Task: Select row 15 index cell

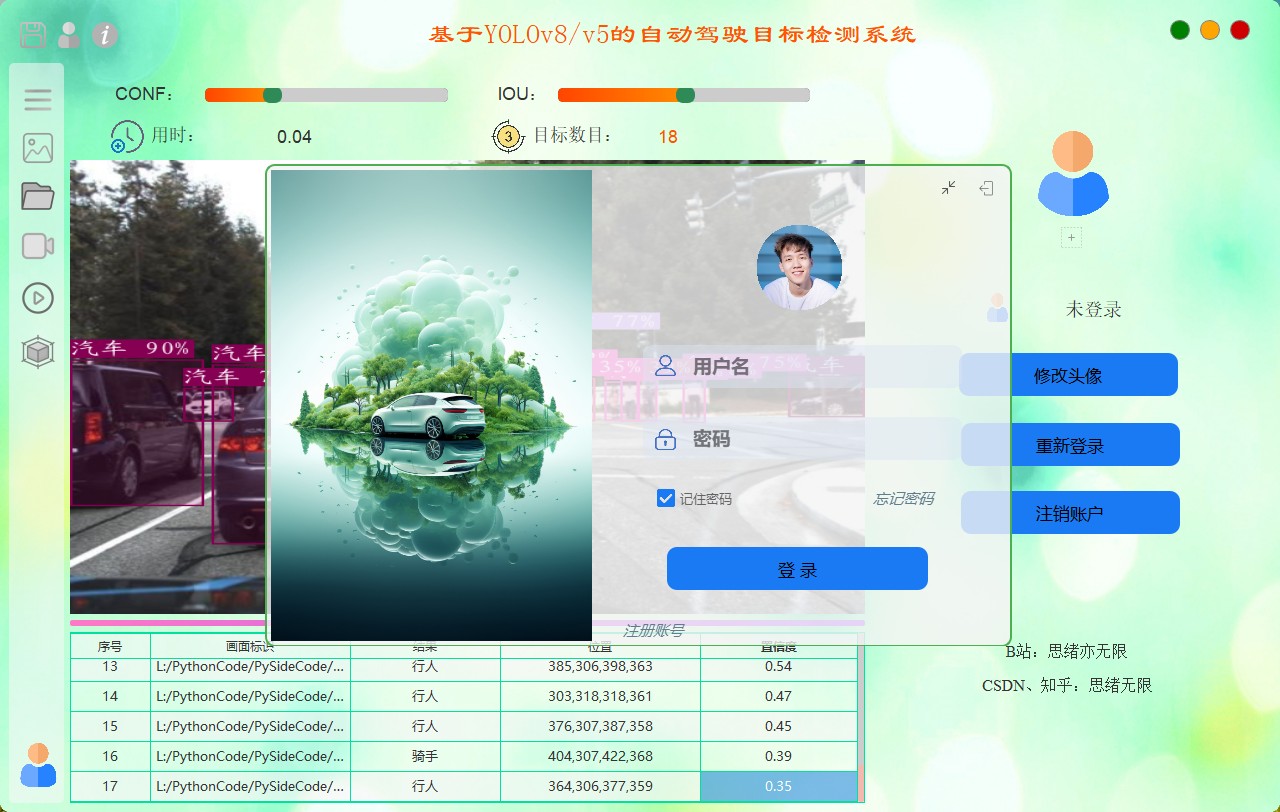Action: pyautogui.click(x=110, y=726)
